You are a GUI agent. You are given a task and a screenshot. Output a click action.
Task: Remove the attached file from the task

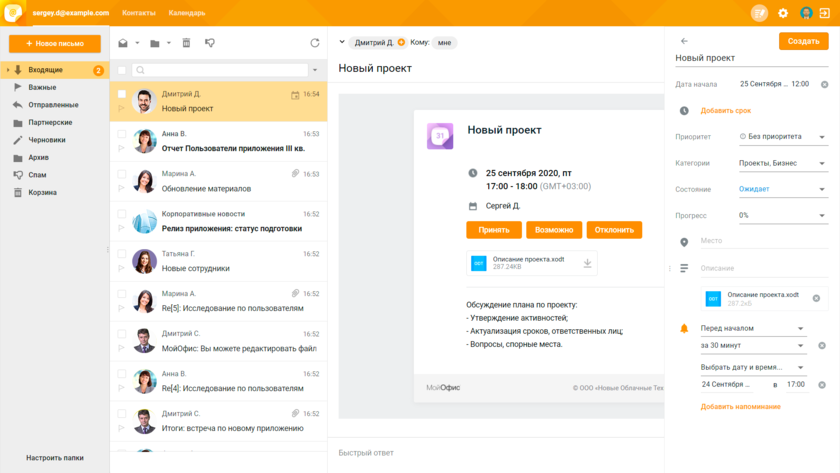coord(816,298)
